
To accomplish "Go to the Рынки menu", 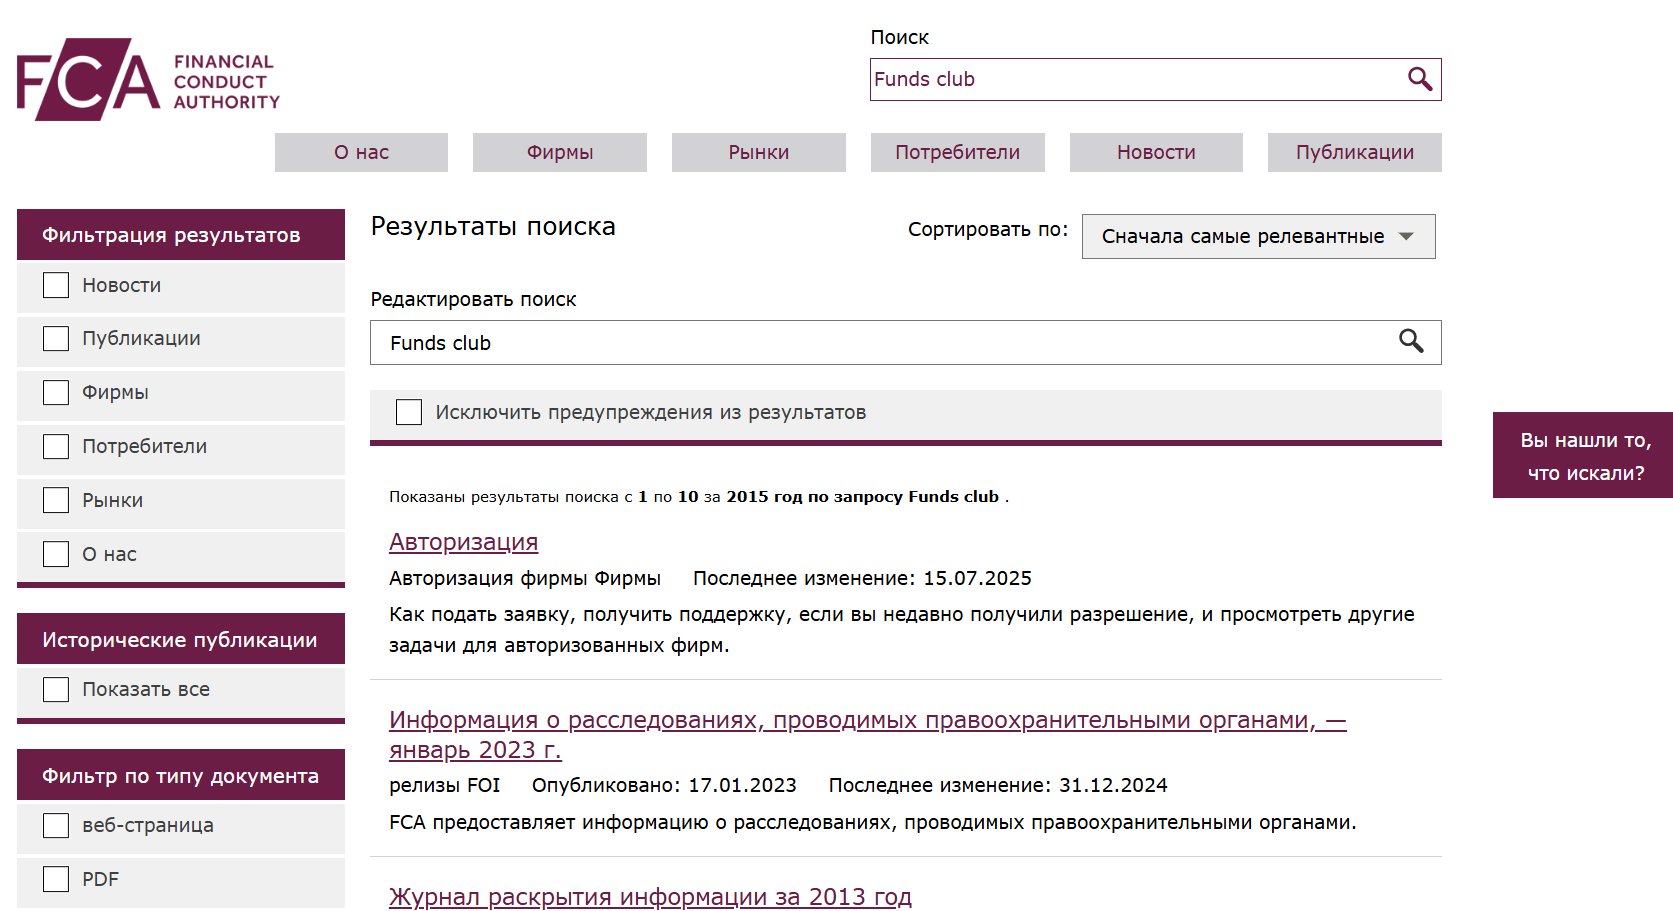I will [x=758, y=153].
